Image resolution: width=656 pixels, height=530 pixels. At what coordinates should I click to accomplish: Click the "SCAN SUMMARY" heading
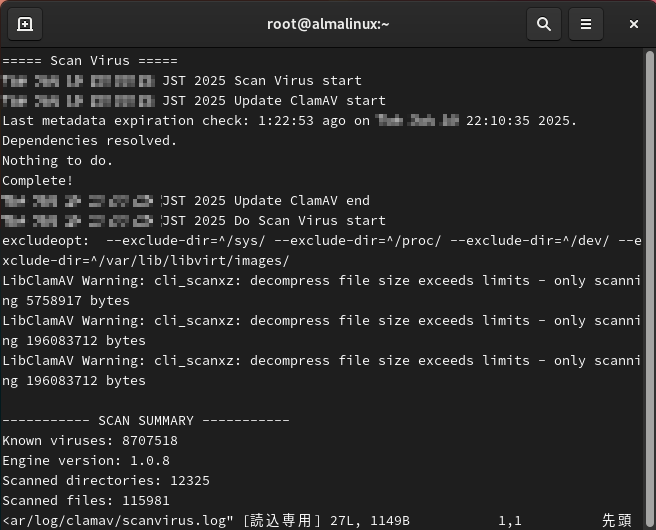(146, 421)
